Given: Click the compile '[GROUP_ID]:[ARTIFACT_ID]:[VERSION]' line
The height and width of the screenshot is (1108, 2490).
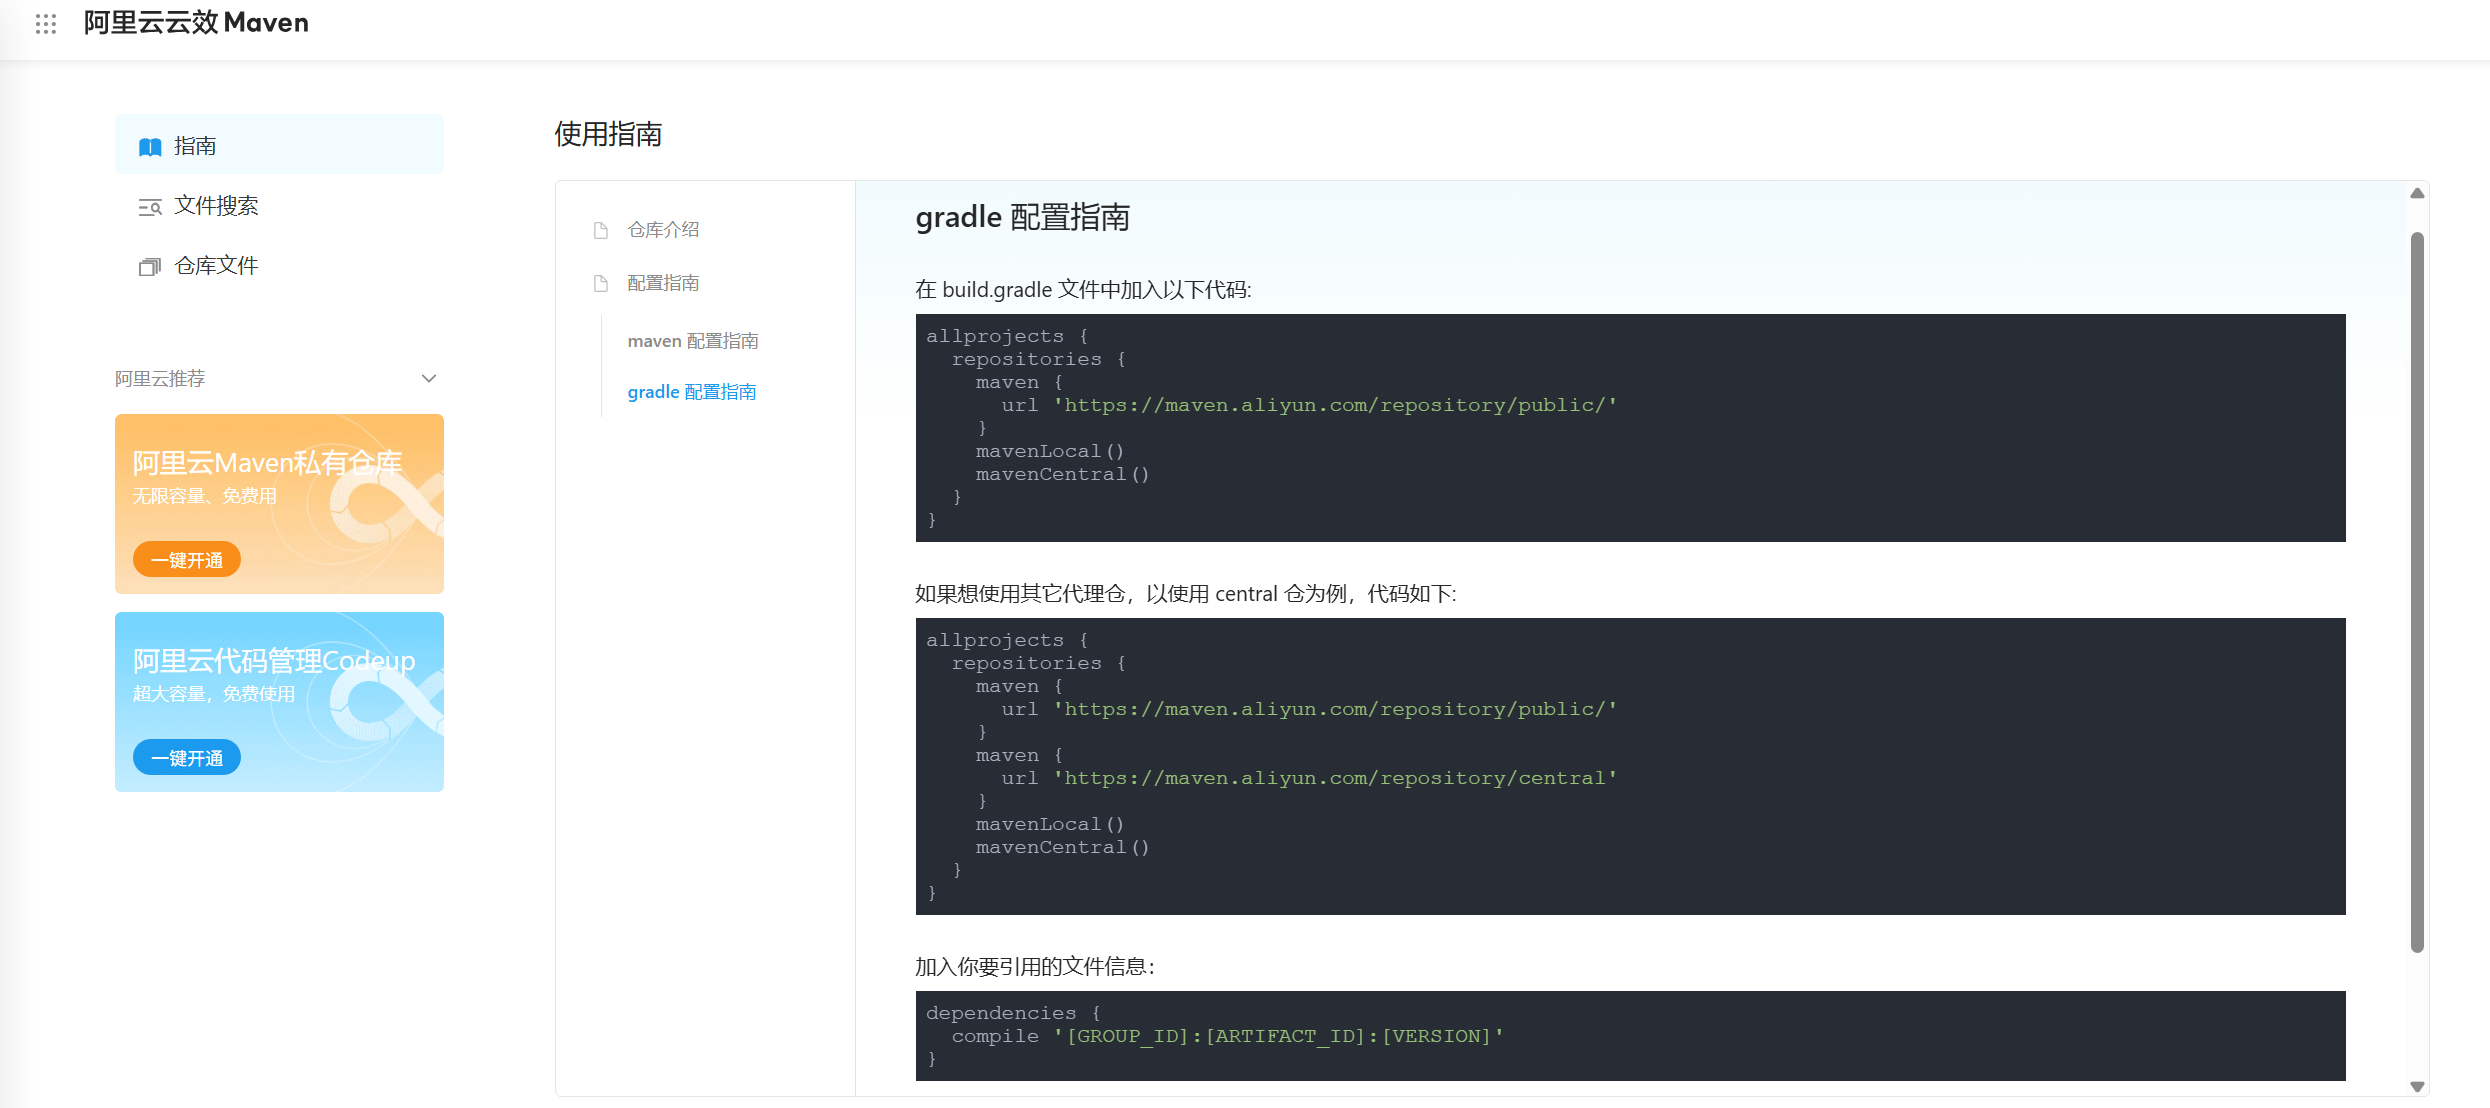Looking at the screenshot, I should [1227, 1036].
